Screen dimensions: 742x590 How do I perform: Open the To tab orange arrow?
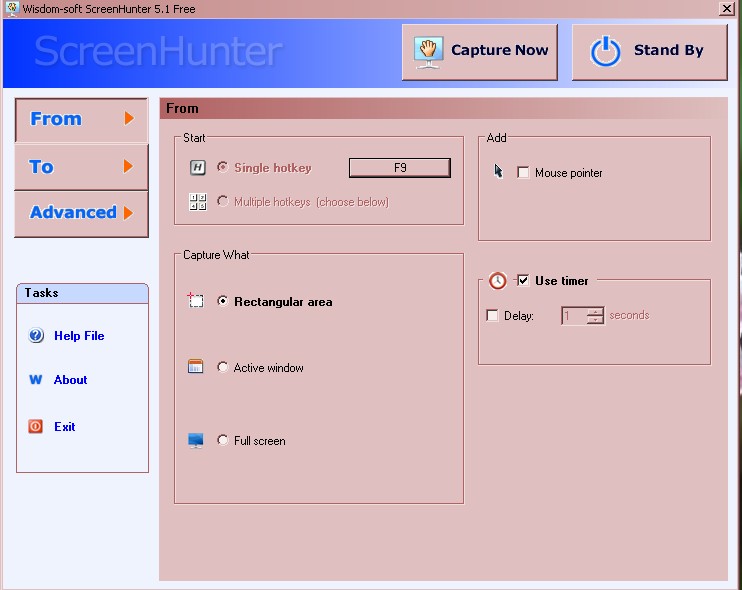point(128,166)
